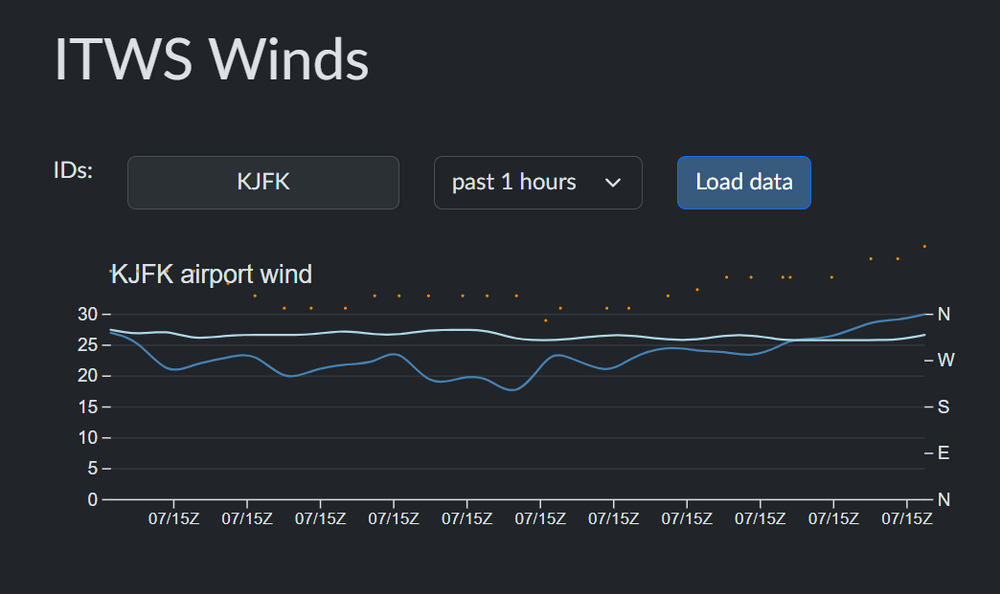Click the W label on direction axis

946,360
